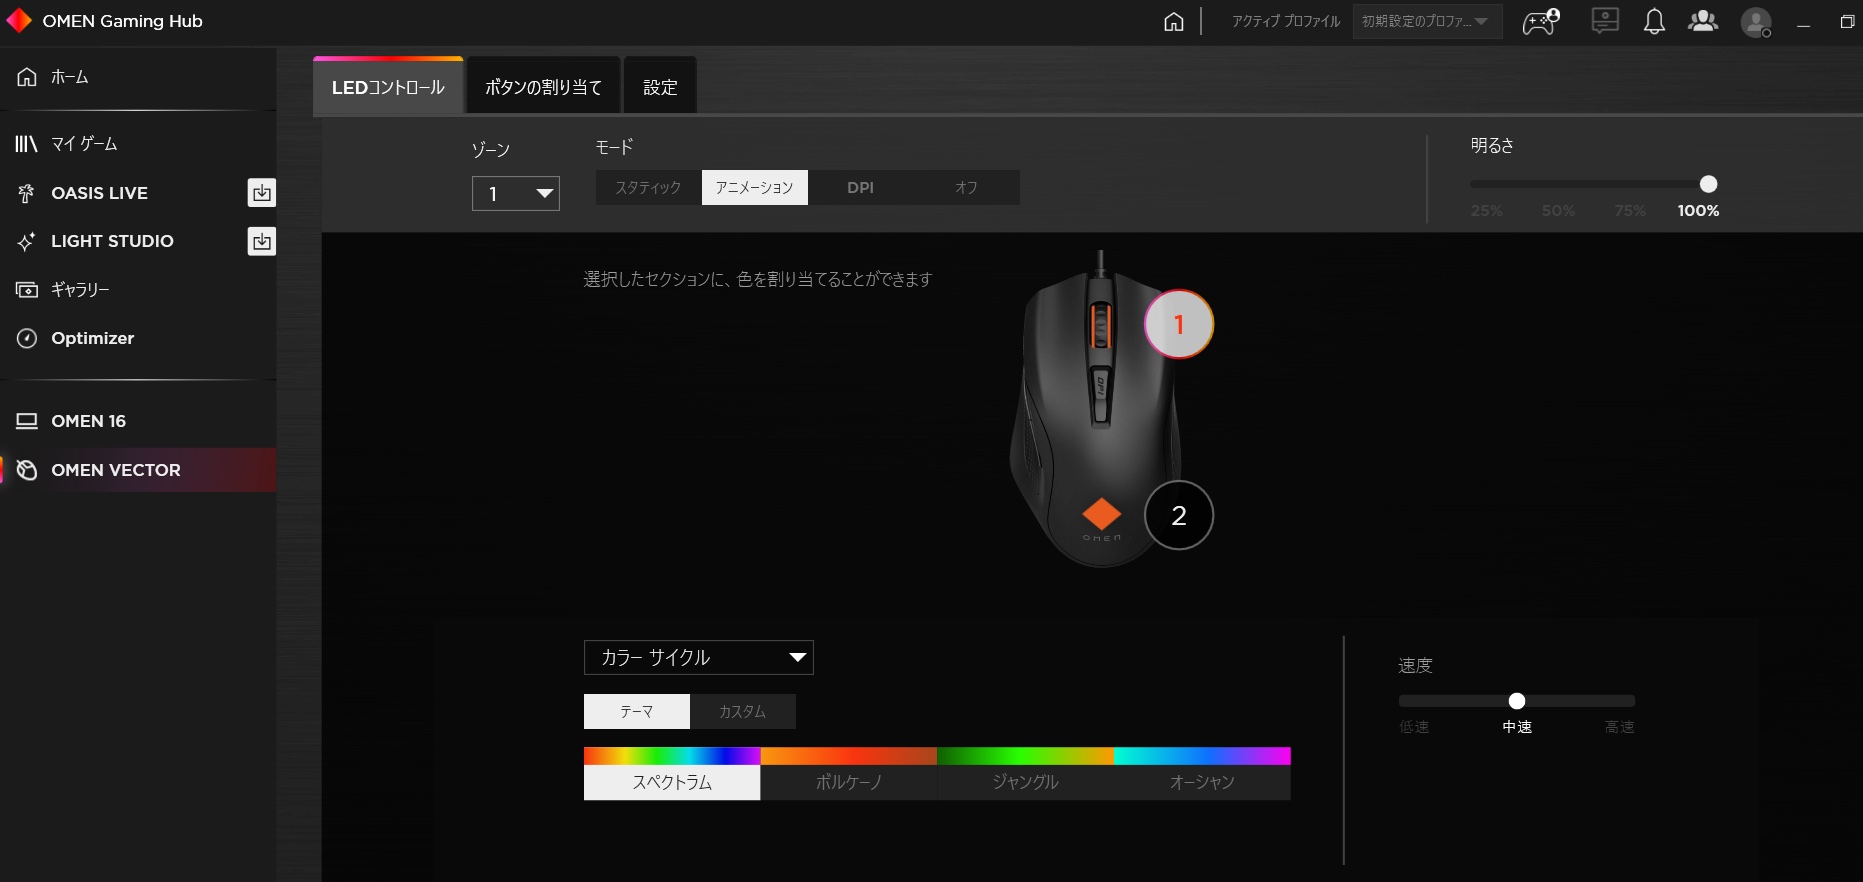Choose the ボルケーノ theme
Image resolution: width=1863 pixels, height=882 pixels.
click(x=849, y=774)
